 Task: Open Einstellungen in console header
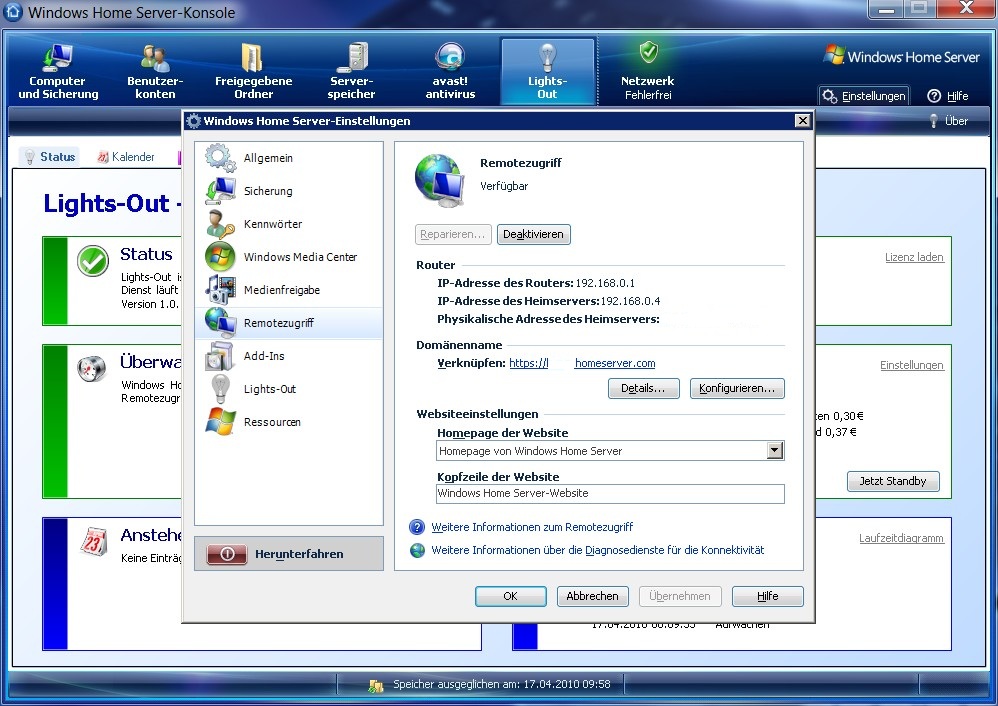click(864, 96)
